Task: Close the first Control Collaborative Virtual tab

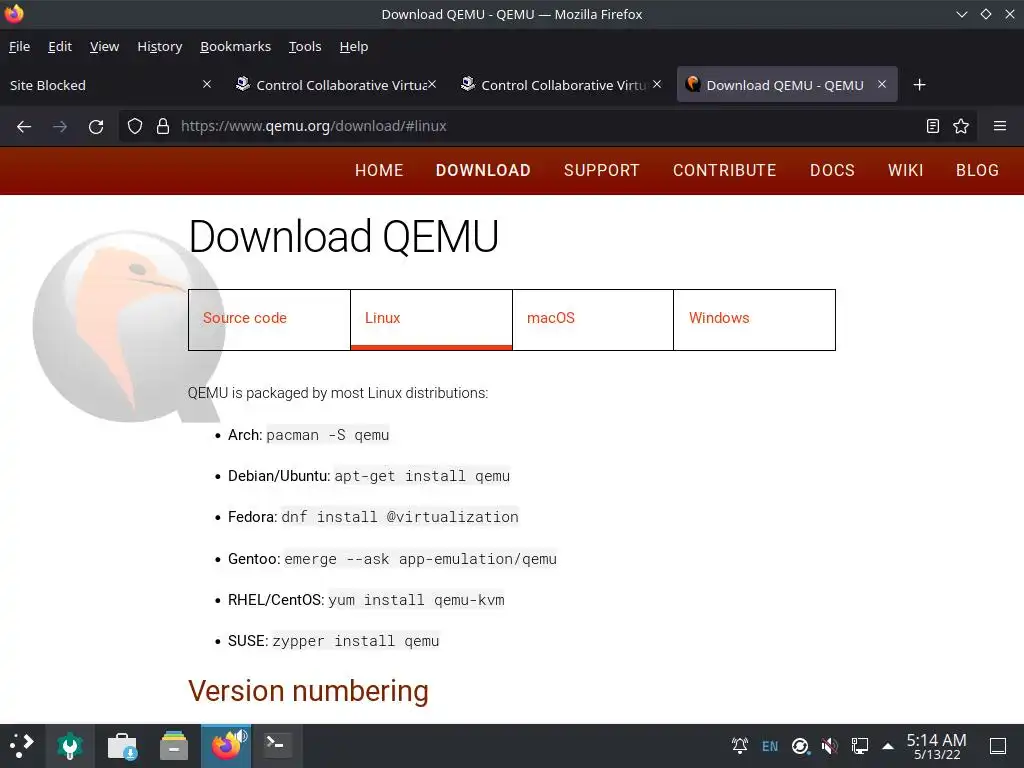Action: click(x=432, y=84)
